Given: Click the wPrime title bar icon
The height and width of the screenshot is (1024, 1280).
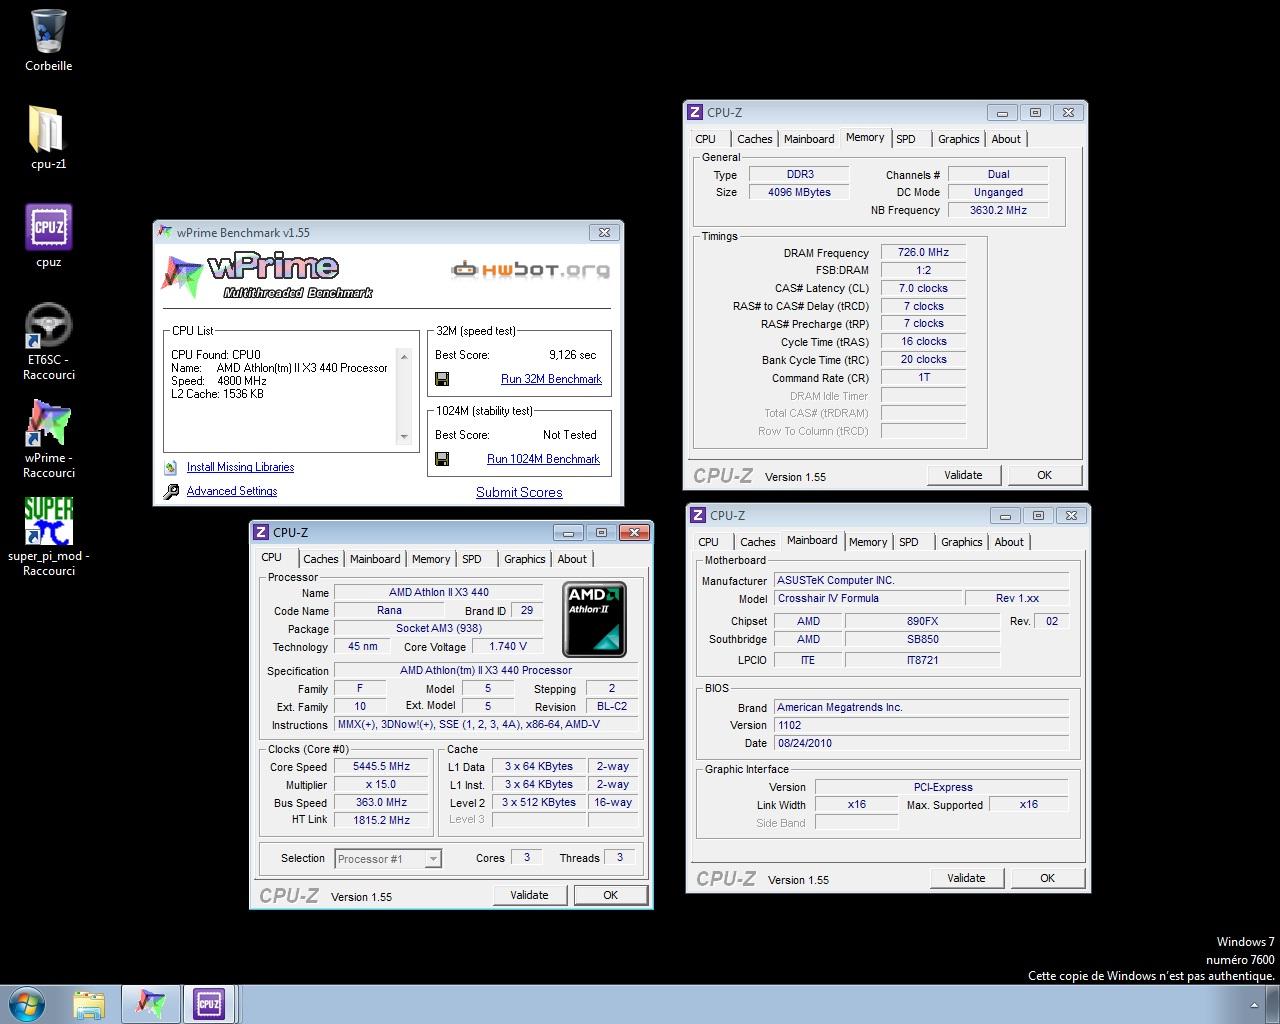Looking at the screenshot, I should (165, 232).
